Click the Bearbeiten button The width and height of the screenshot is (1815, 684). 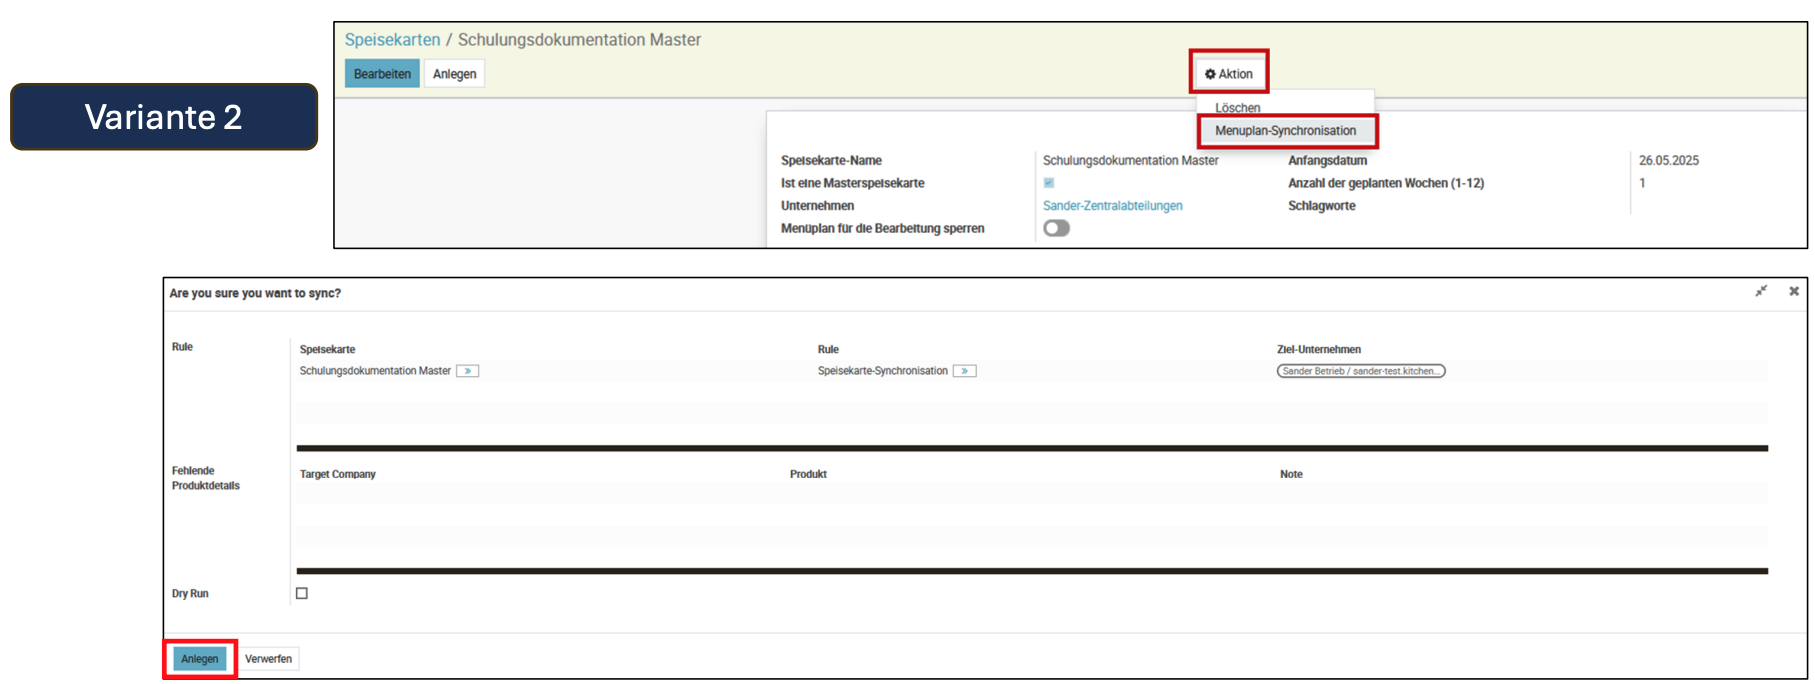pyautogui.click(x=382, y=74)
